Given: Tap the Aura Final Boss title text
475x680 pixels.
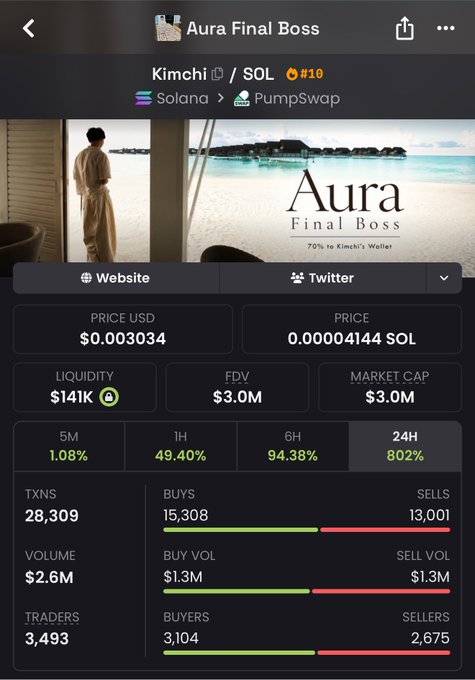Looking at the screenshot, I should (x=253, y=29).
